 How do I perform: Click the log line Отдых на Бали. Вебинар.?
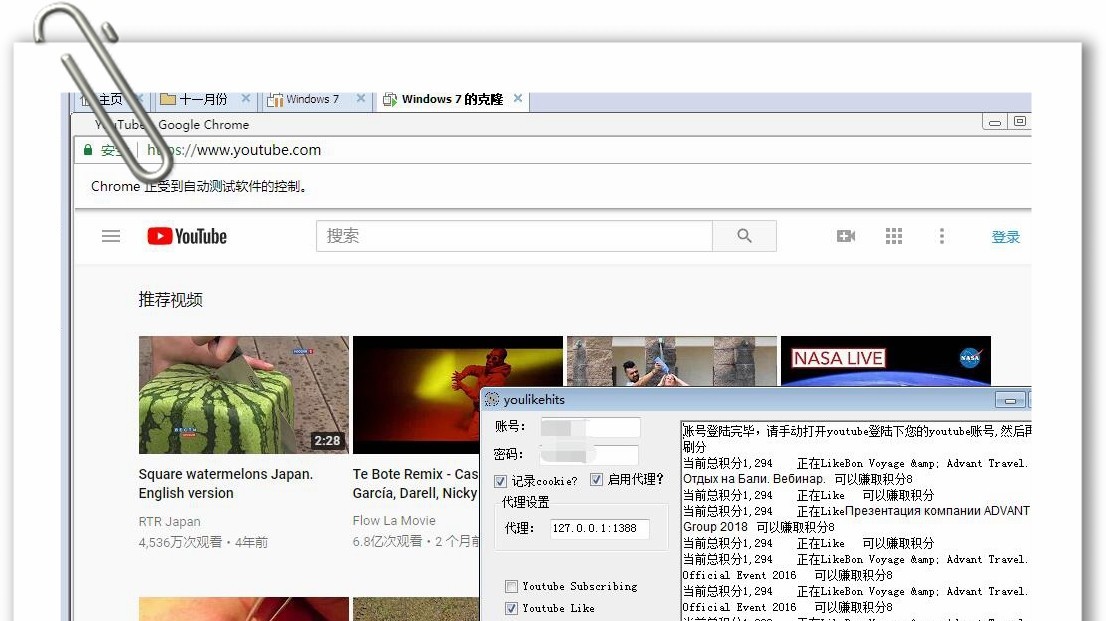tap(798, 479)
